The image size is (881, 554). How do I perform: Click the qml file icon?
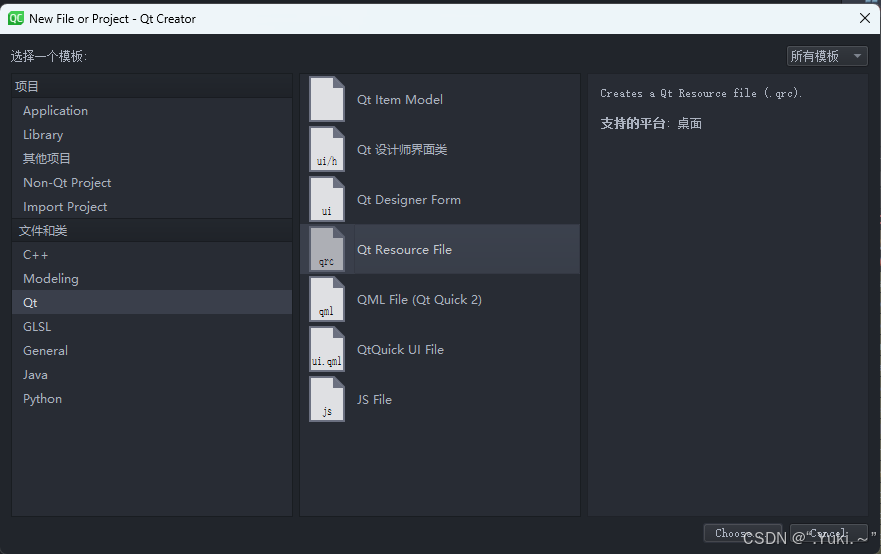coord(327,299)
